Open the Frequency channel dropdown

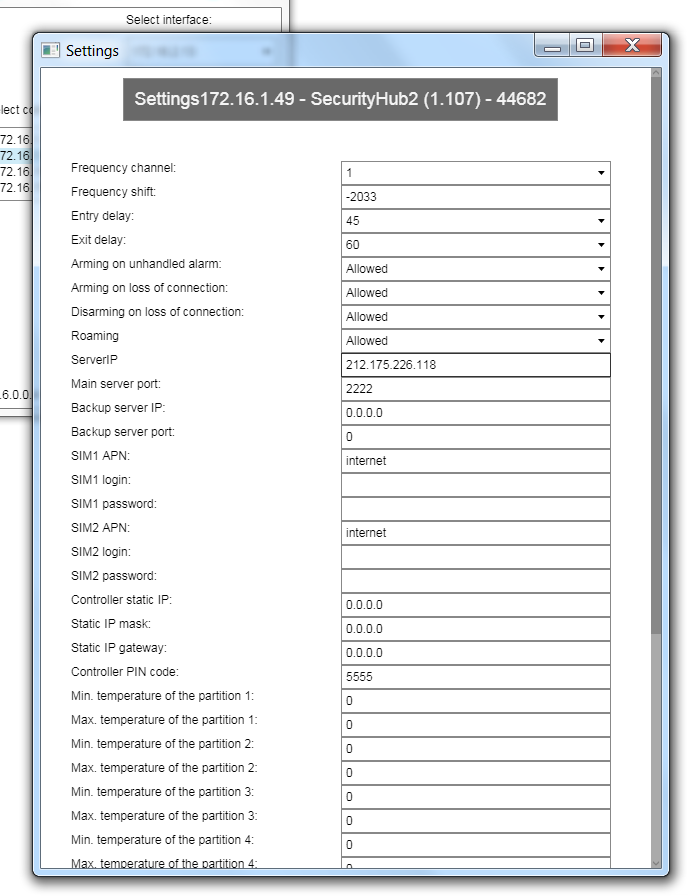point(475,173)
